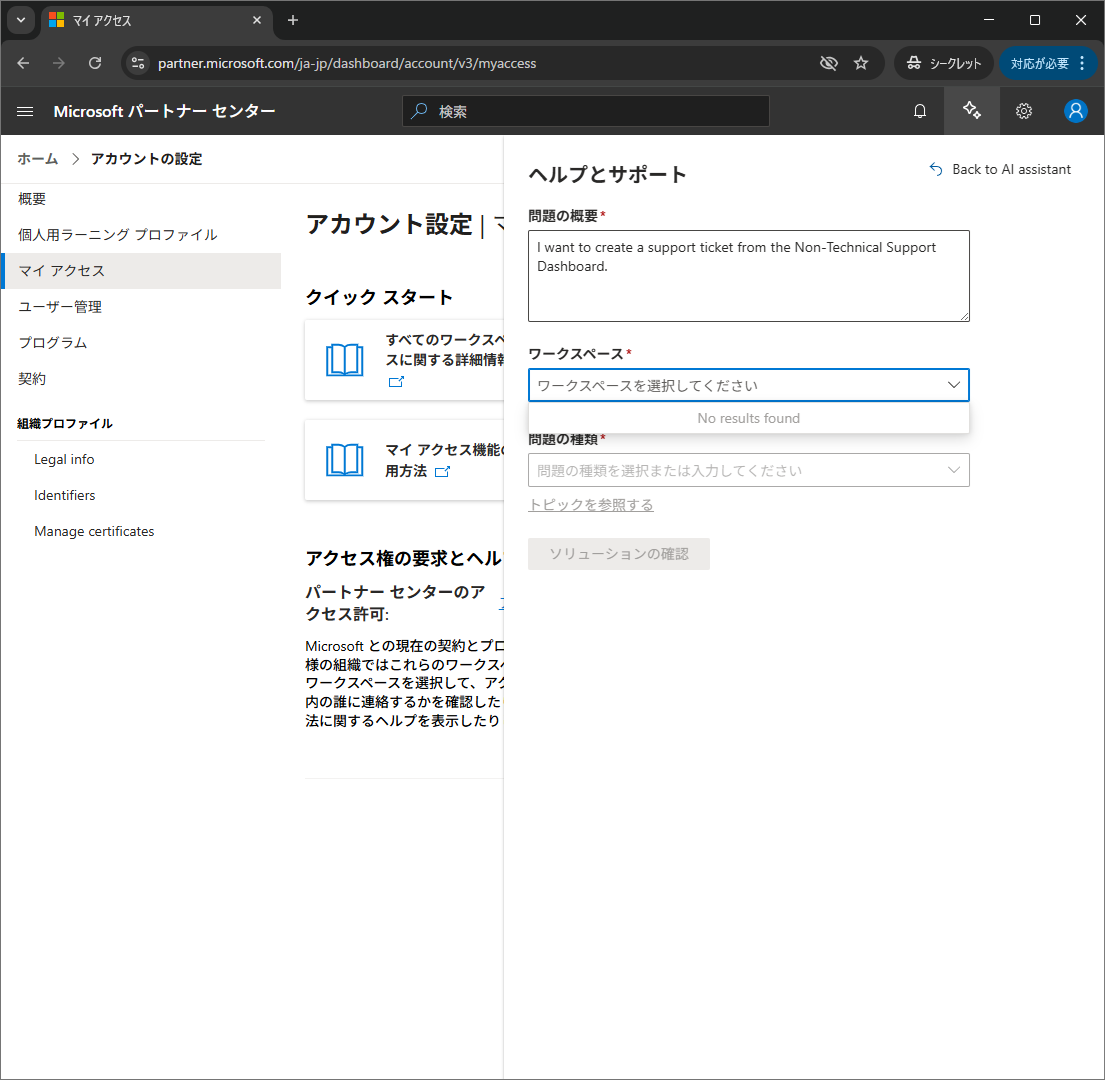Click Back to AI assistant link
The height and width of the screenshot is (1080, 1105).
1000,169
